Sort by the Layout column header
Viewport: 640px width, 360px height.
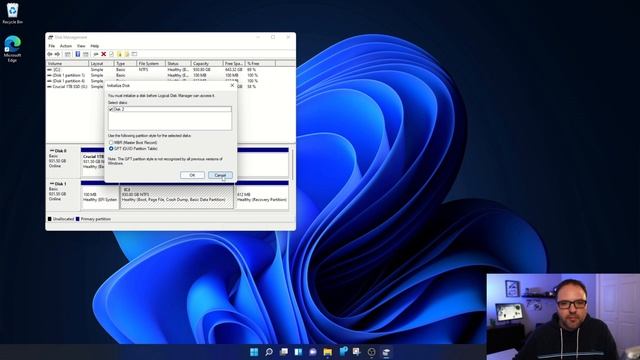(x=101, y=64)
